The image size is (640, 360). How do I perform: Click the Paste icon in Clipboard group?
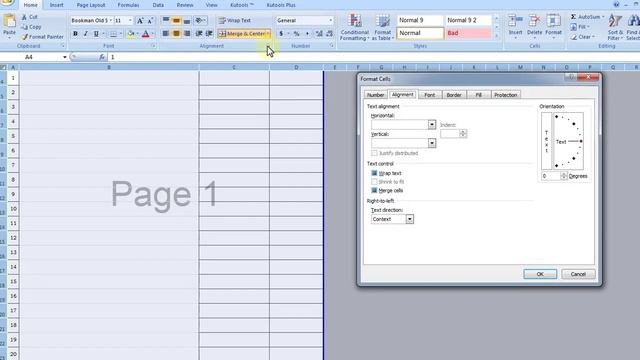9,20
